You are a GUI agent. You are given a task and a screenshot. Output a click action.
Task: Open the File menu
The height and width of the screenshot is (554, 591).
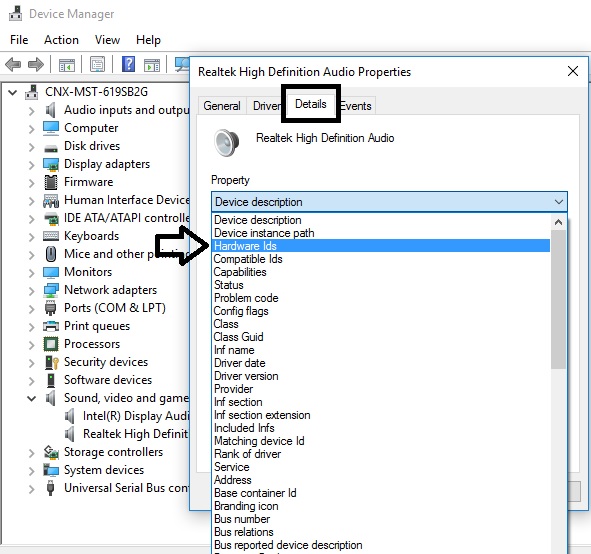(19, 40)
